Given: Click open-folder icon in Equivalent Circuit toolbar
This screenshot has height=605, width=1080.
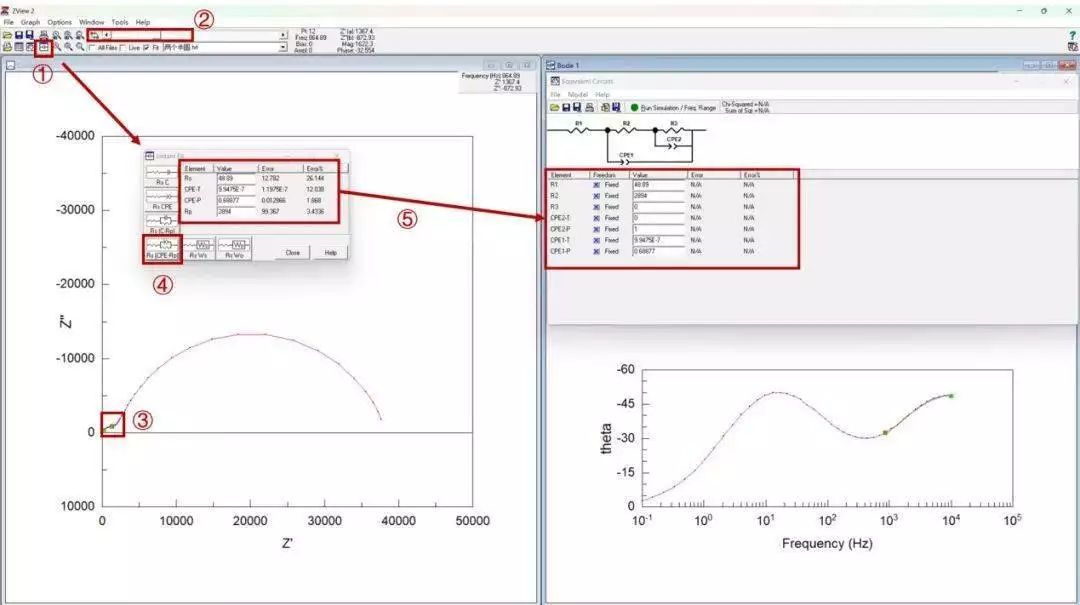Looking at the screenshot, I should point(554,107).
